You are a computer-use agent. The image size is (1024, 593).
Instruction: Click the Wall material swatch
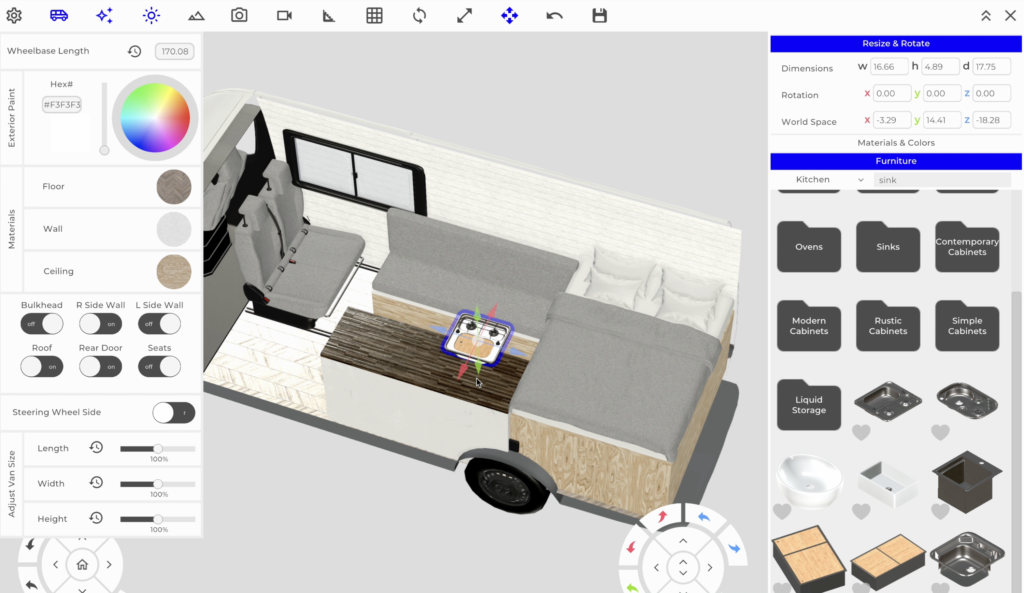tap(174, 229)
